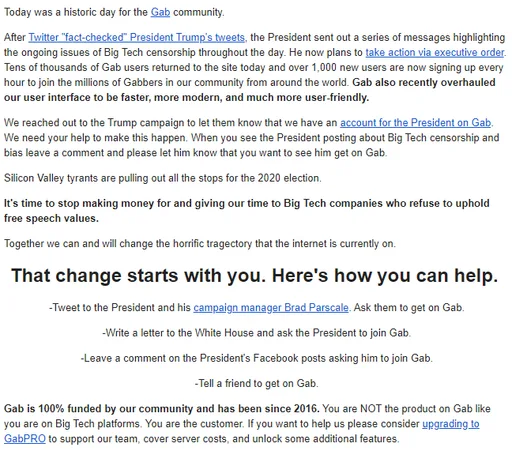The height and width of the screenshot is (450, 512).
Task: Click the "Write a letter to the White House" line
Action: [256, 333]
